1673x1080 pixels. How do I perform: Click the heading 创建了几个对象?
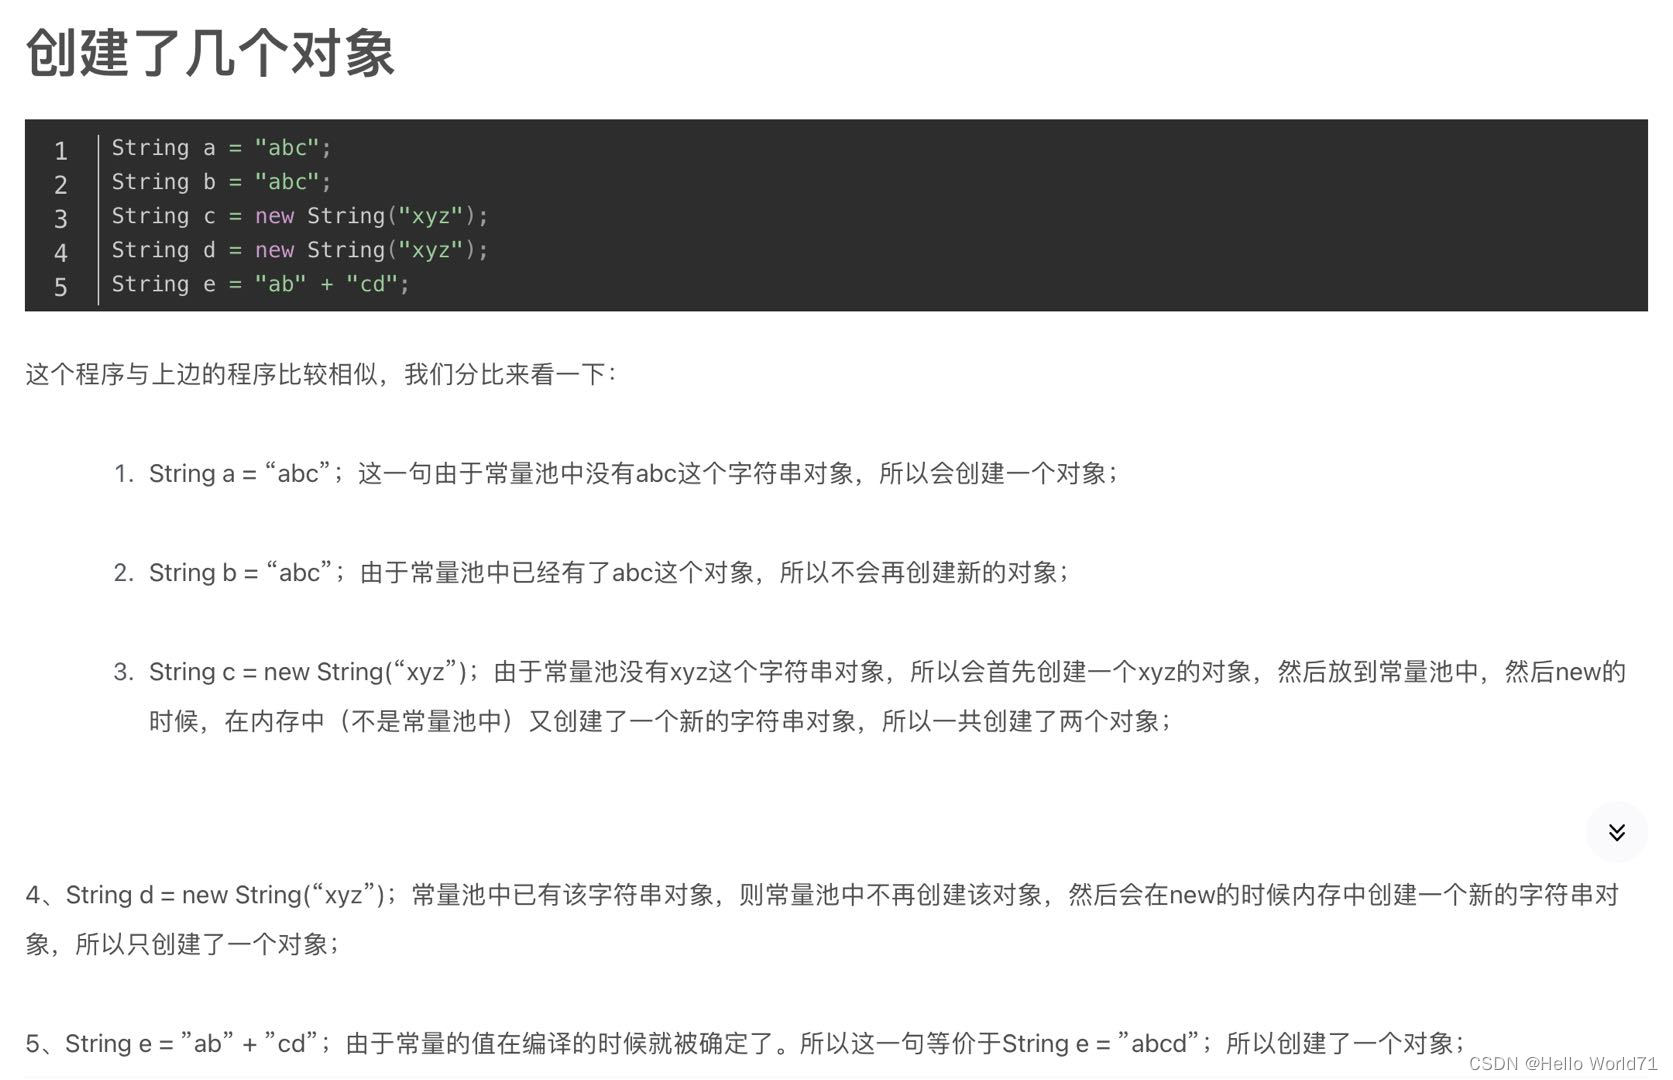[210, 53]
